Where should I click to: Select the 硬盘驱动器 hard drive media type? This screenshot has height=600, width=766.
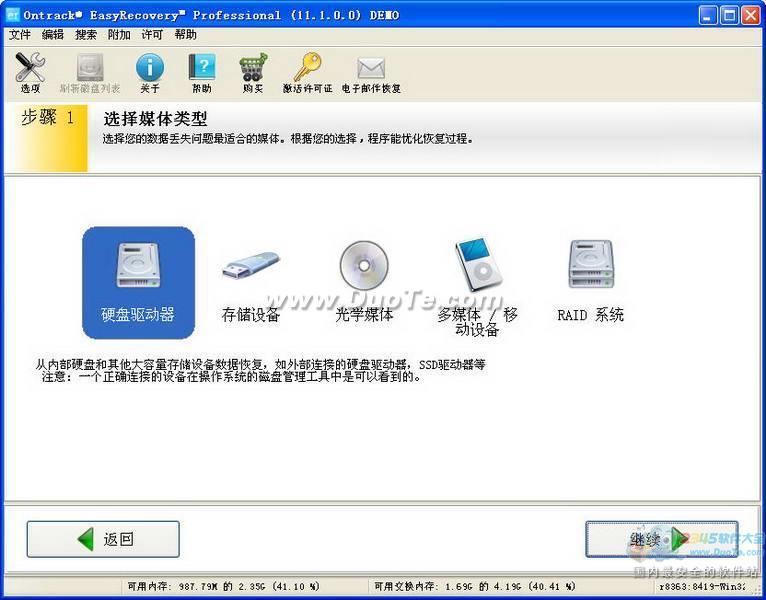tap(138, 282)
